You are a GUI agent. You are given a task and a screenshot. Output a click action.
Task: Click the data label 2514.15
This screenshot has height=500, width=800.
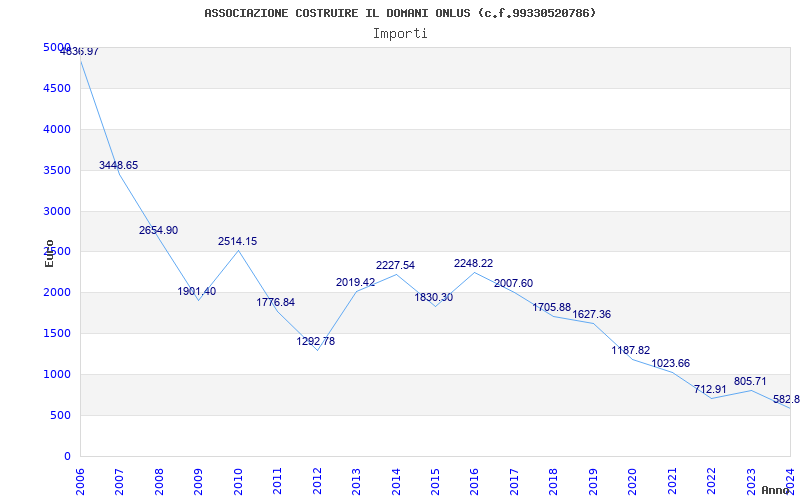click(x=238, y=241)
